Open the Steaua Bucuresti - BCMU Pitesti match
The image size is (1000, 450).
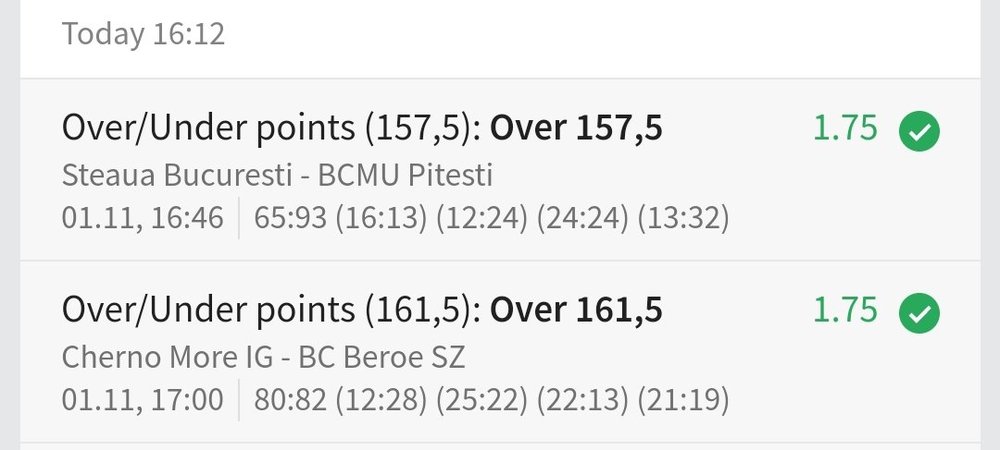click(277, 175)
